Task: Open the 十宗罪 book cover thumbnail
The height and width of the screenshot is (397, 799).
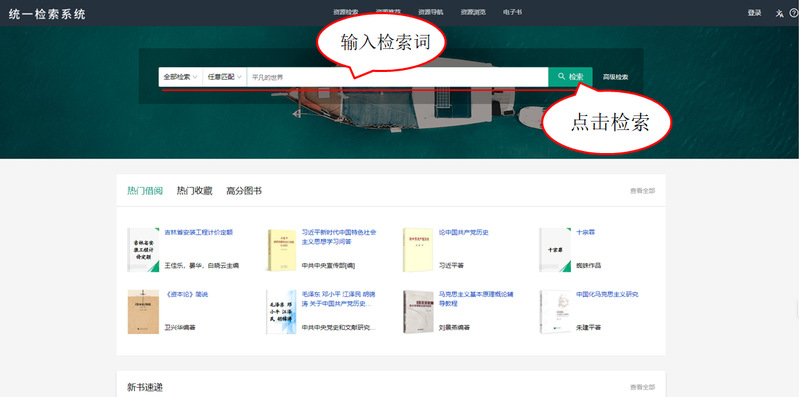Action: [x=555, y=250]
